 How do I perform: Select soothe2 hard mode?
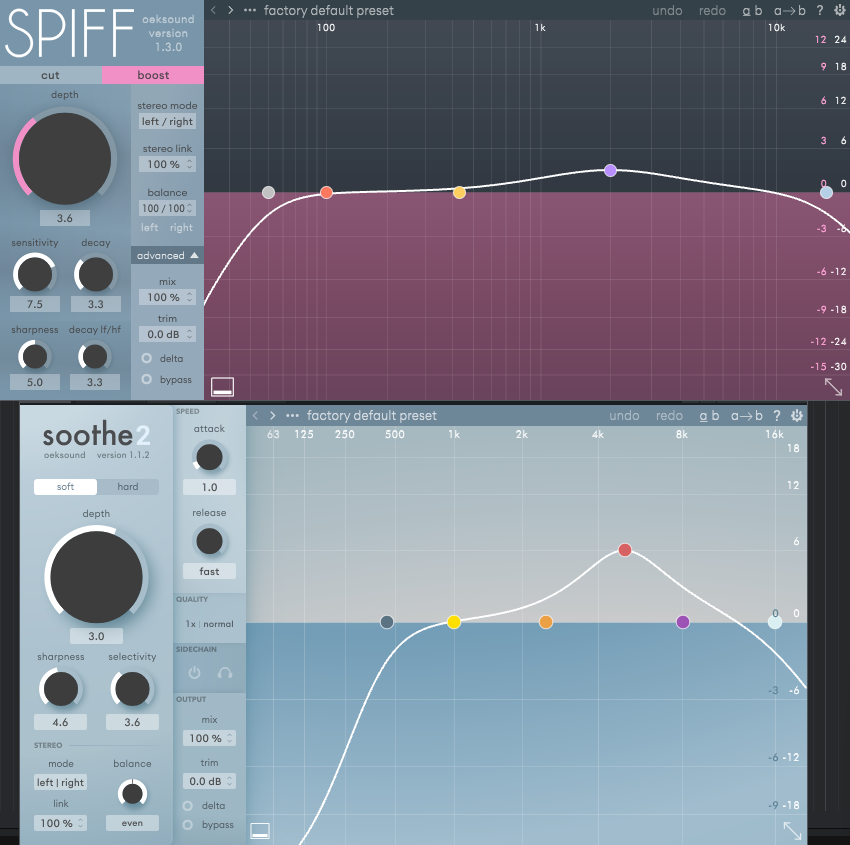pyautogui.click(x=128, y=487)
